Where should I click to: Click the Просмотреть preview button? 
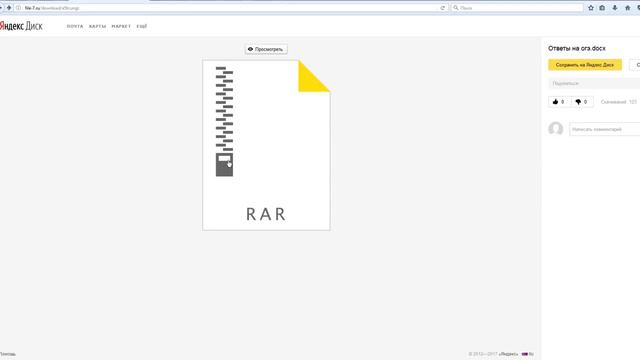coord(266,49)
